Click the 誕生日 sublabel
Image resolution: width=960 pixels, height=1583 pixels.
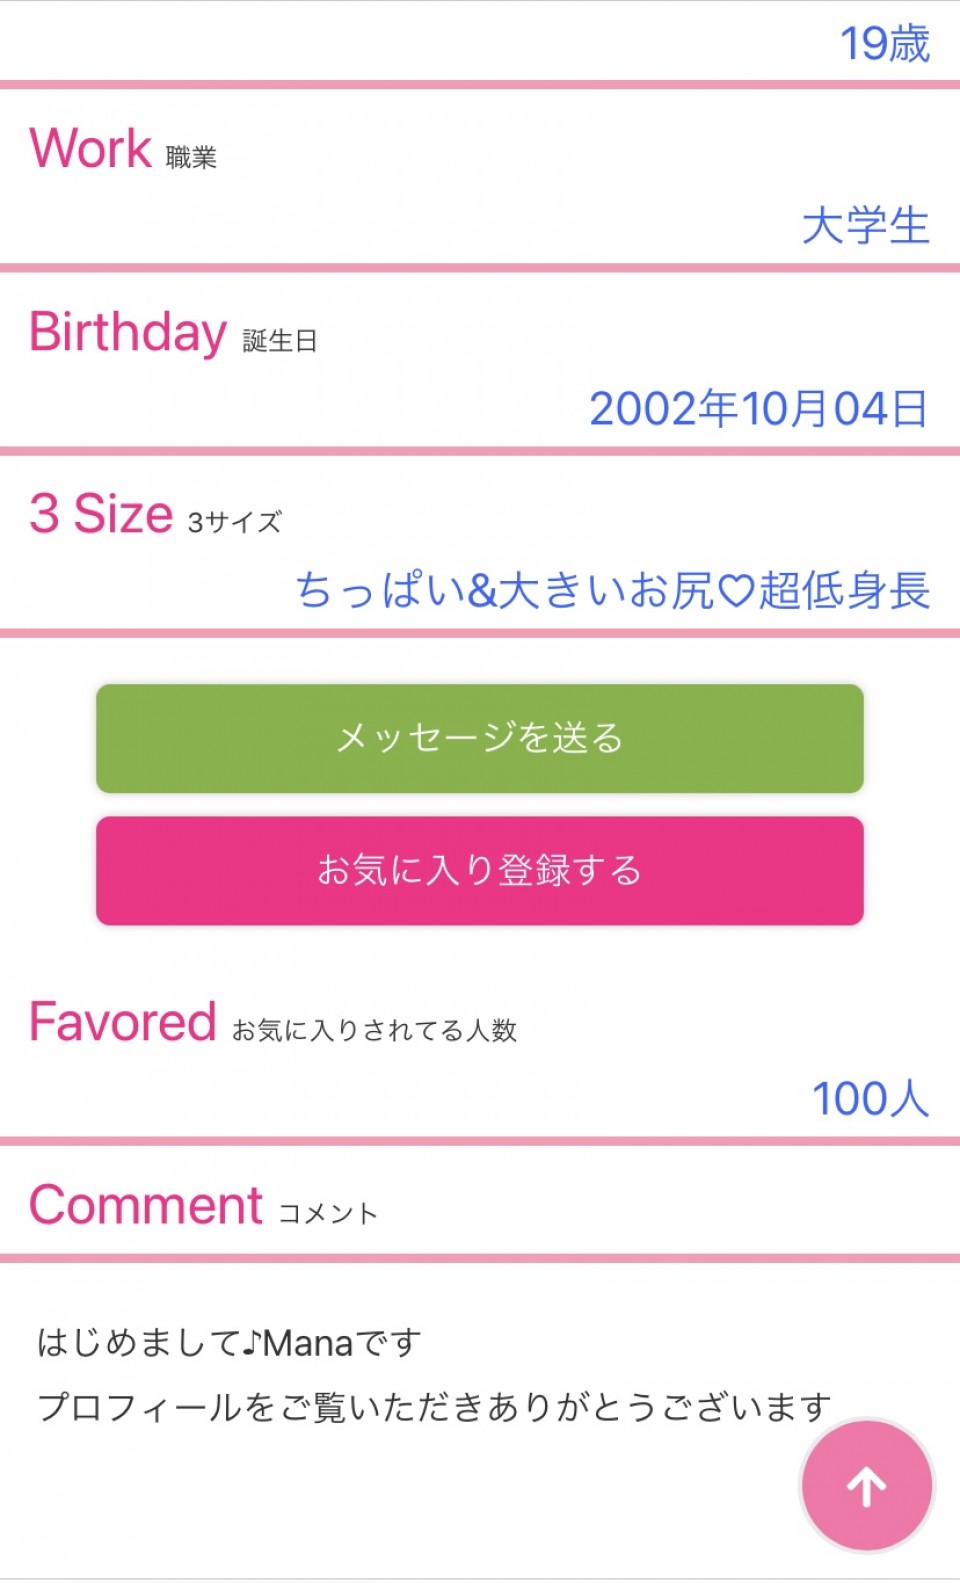point(279,342)
